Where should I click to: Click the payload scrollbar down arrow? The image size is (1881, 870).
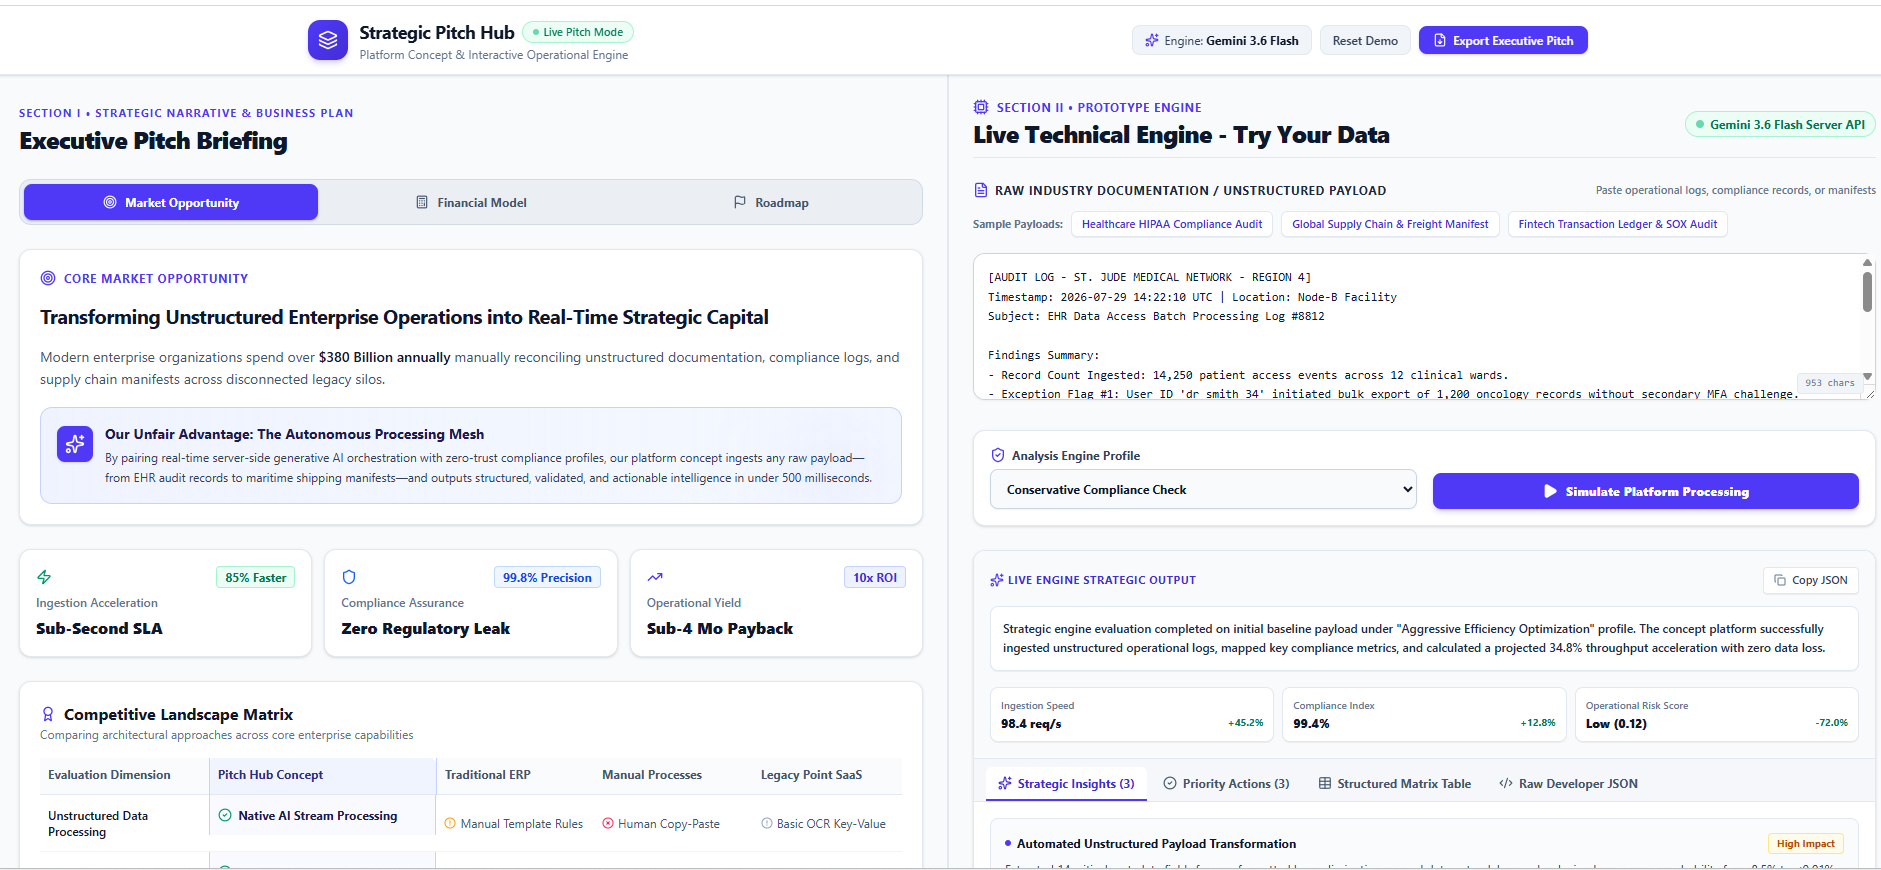click(x=1867, y=376)
